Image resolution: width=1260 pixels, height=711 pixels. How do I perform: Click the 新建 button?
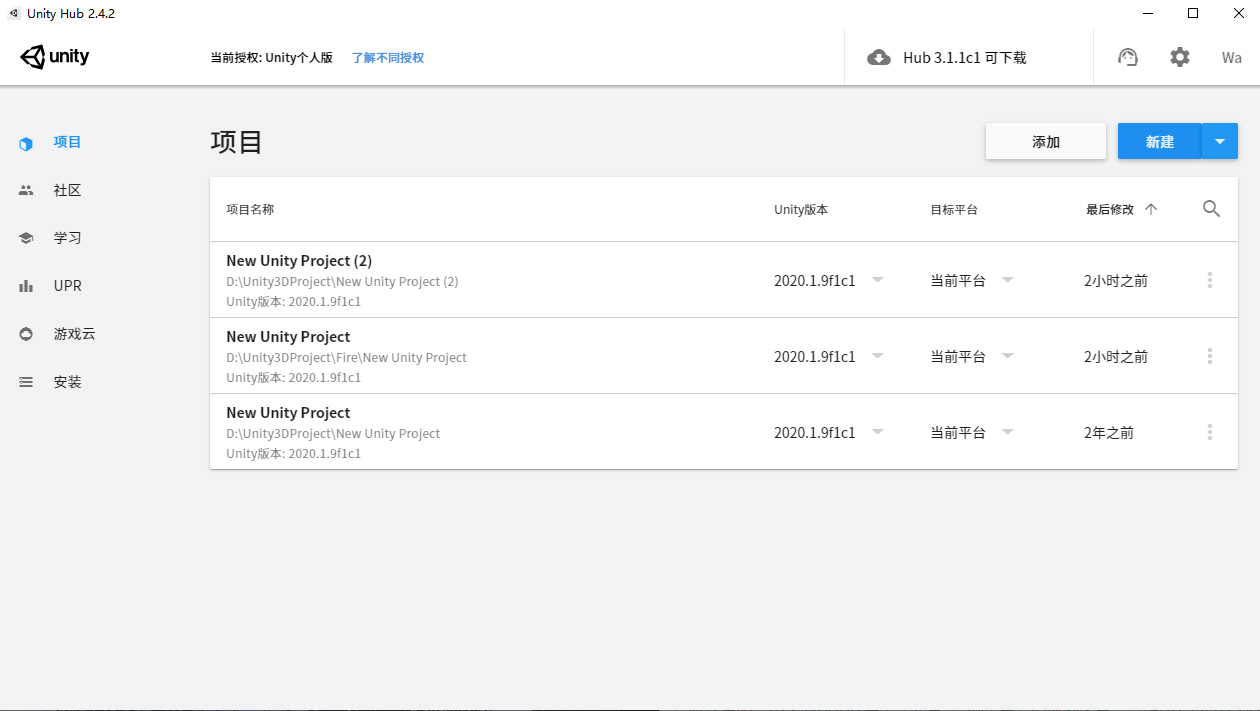pyautogui.click(x=1160, y=142)
